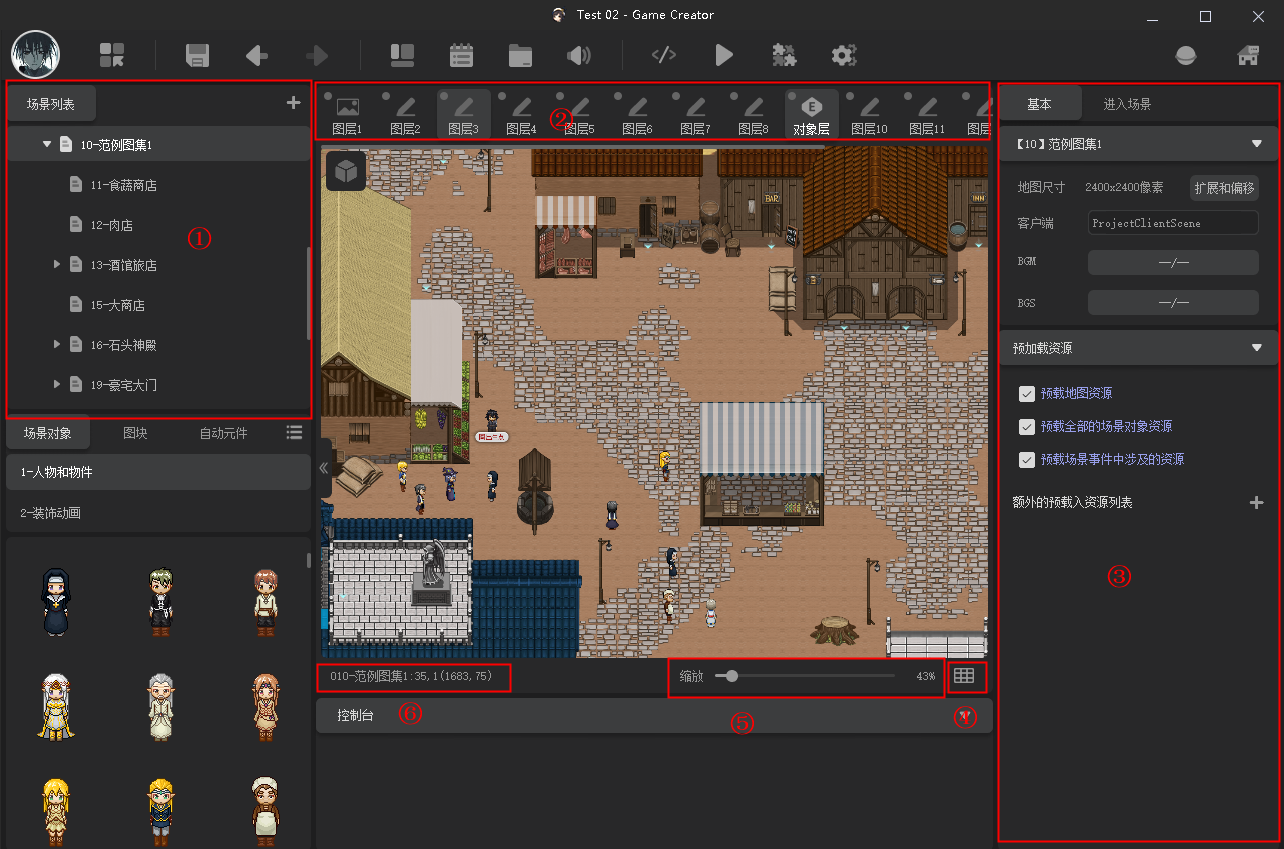Collapse the 10-范例图集1 tree node
Screen dimensions: 1284x849
click(x=46, y=145)
